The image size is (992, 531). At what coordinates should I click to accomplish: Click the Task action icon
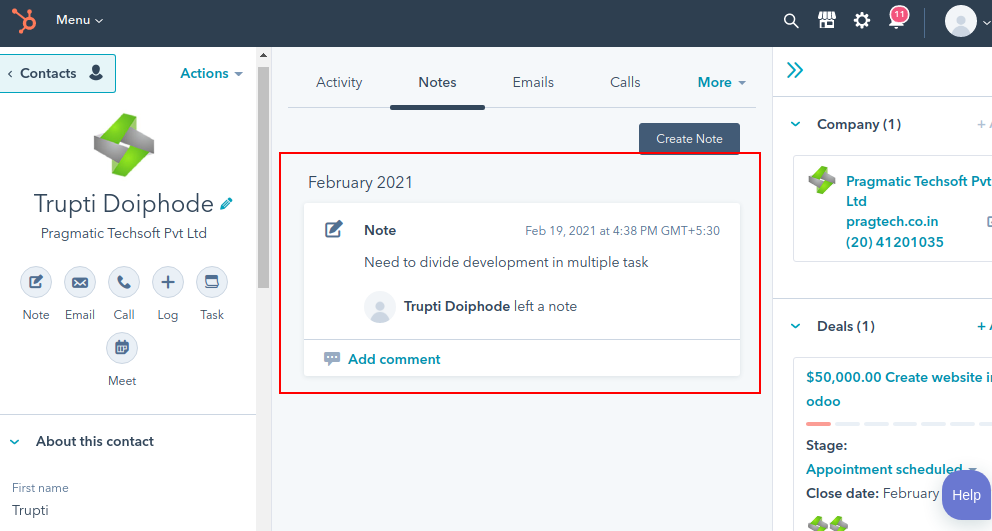click(212, 282)
